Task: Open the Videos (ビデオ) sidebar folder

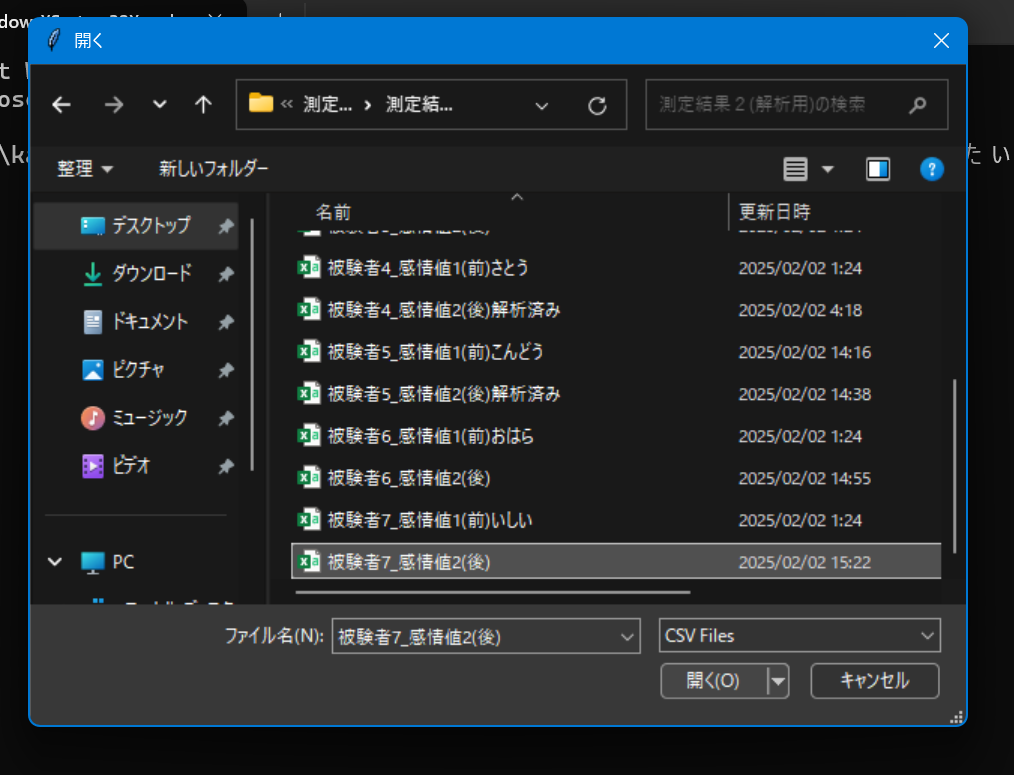Action: (132, 466)
